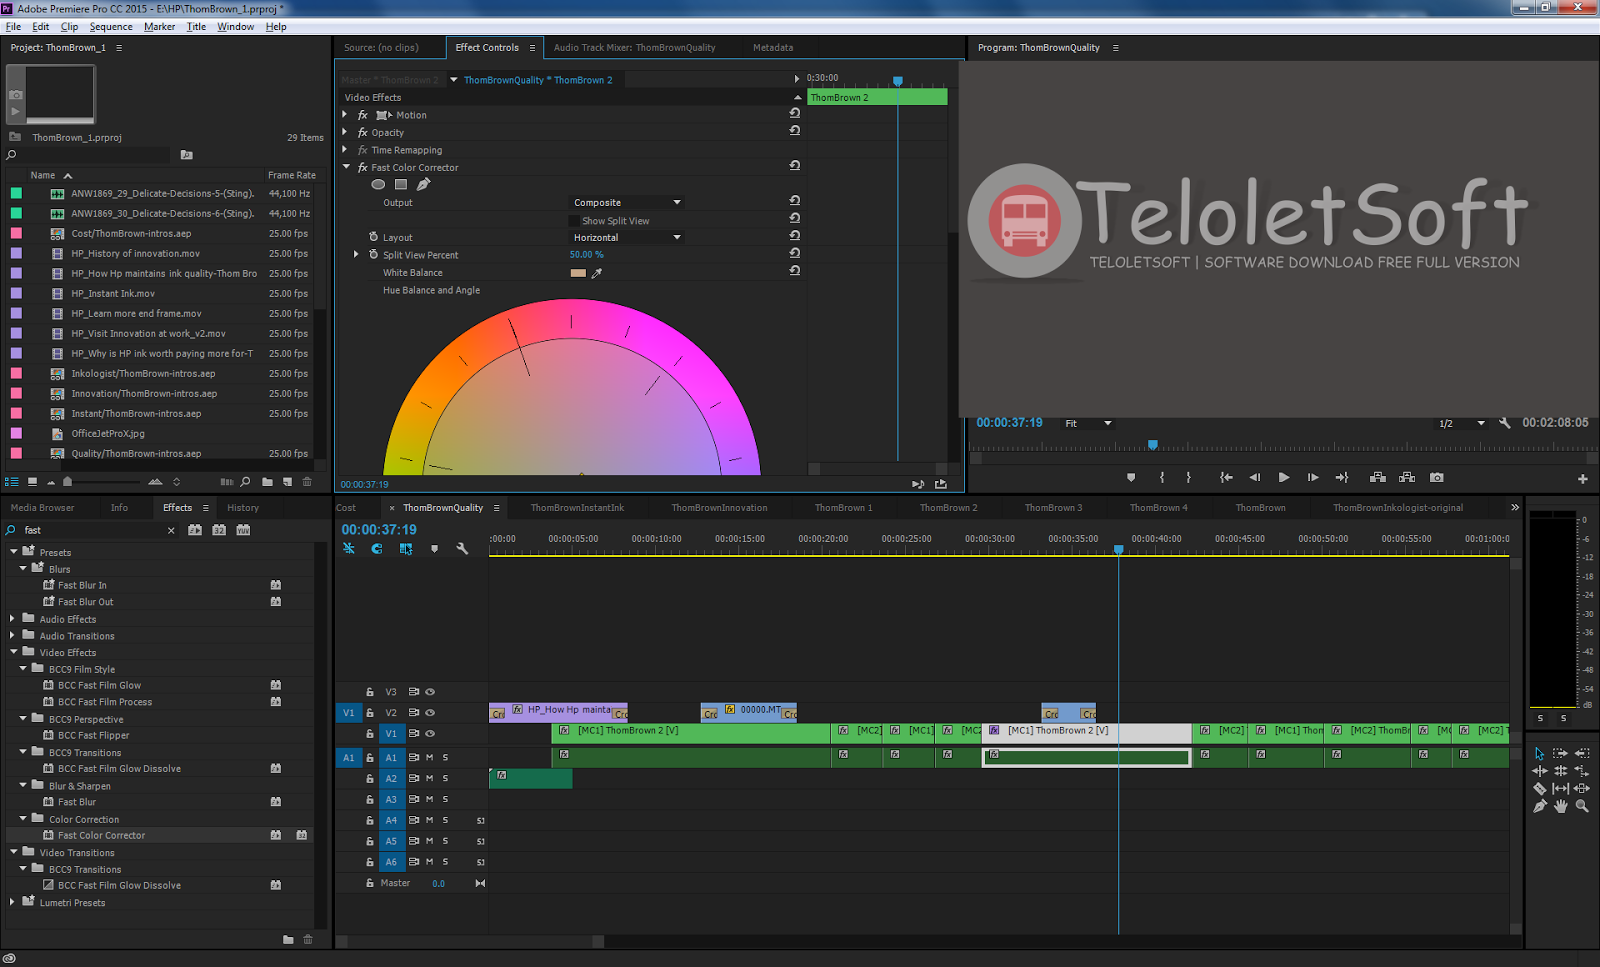
Task: Click Split View Percent 50.00 % value
Action: [x=586, y=255]
